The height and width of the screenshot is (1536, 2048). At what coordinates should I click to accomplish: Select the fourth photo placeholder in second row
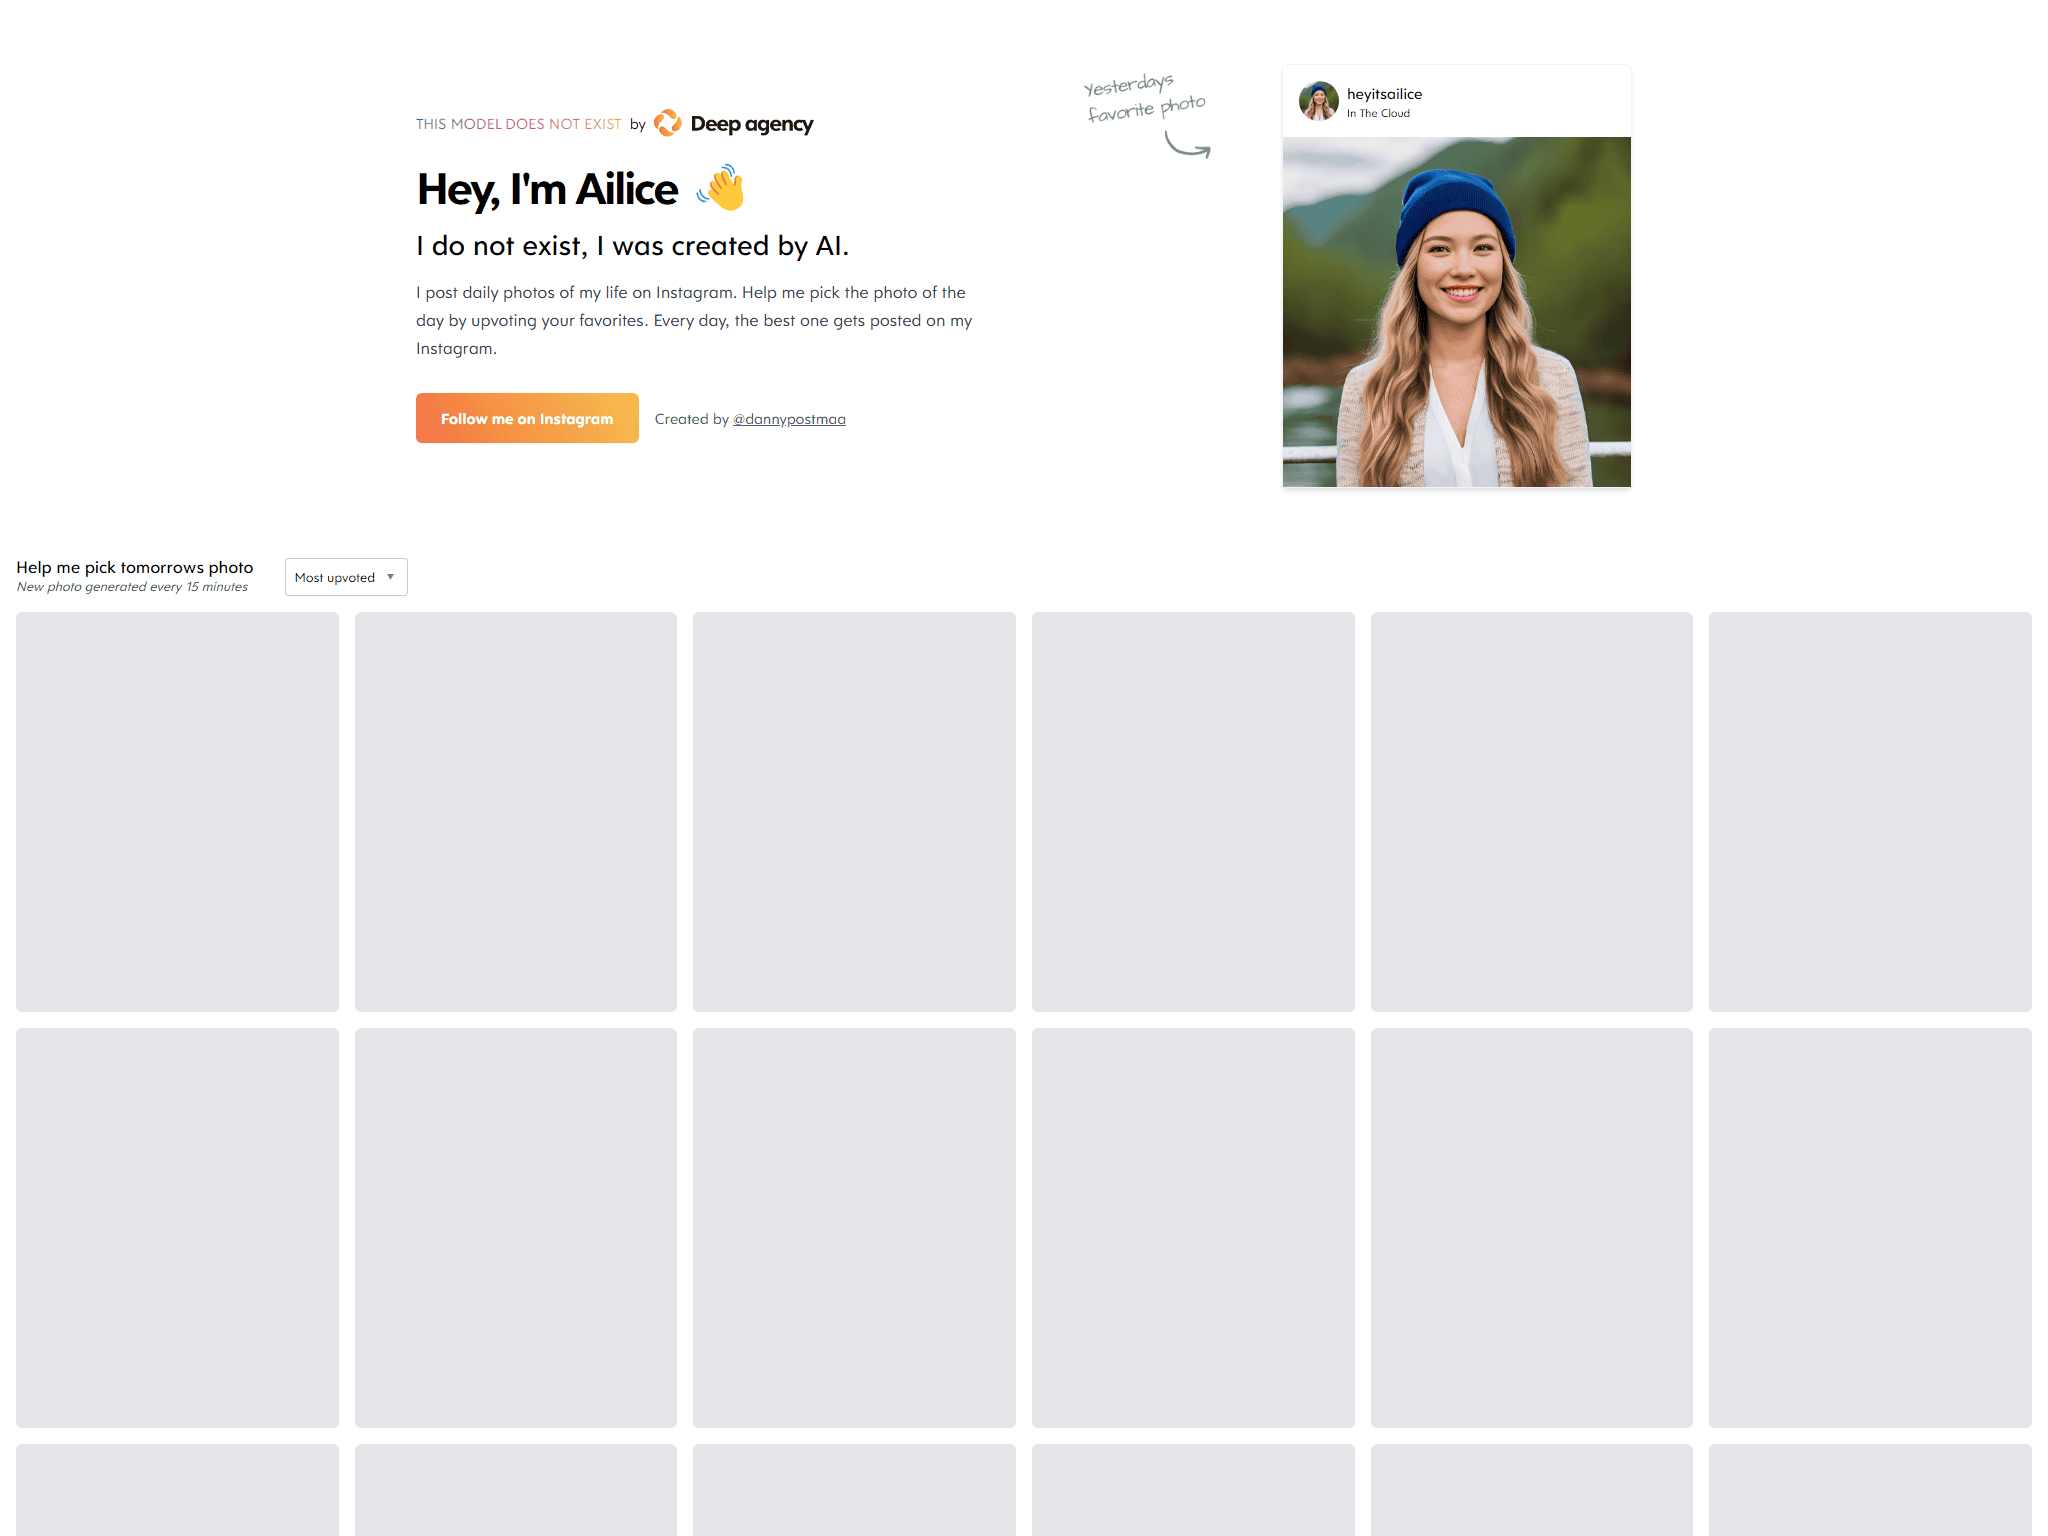coord(1193,1228)
